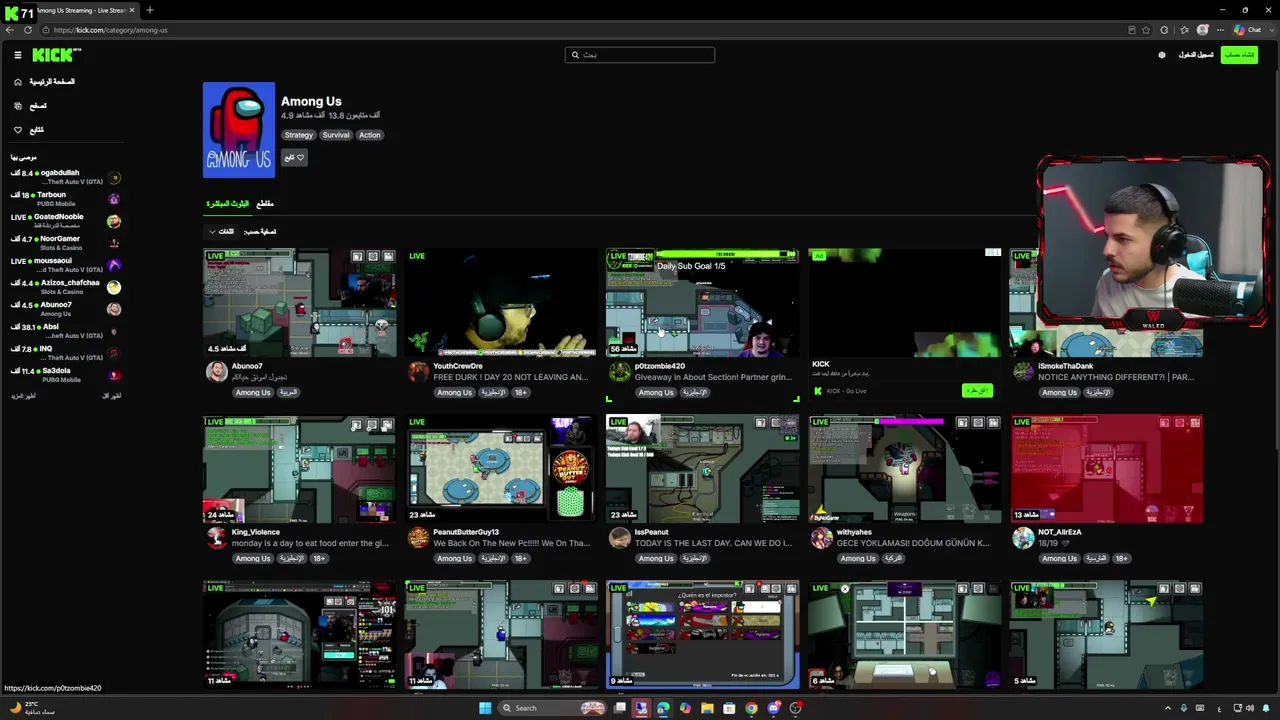
Task: Click the Action tag
Action: coord(370,135)
